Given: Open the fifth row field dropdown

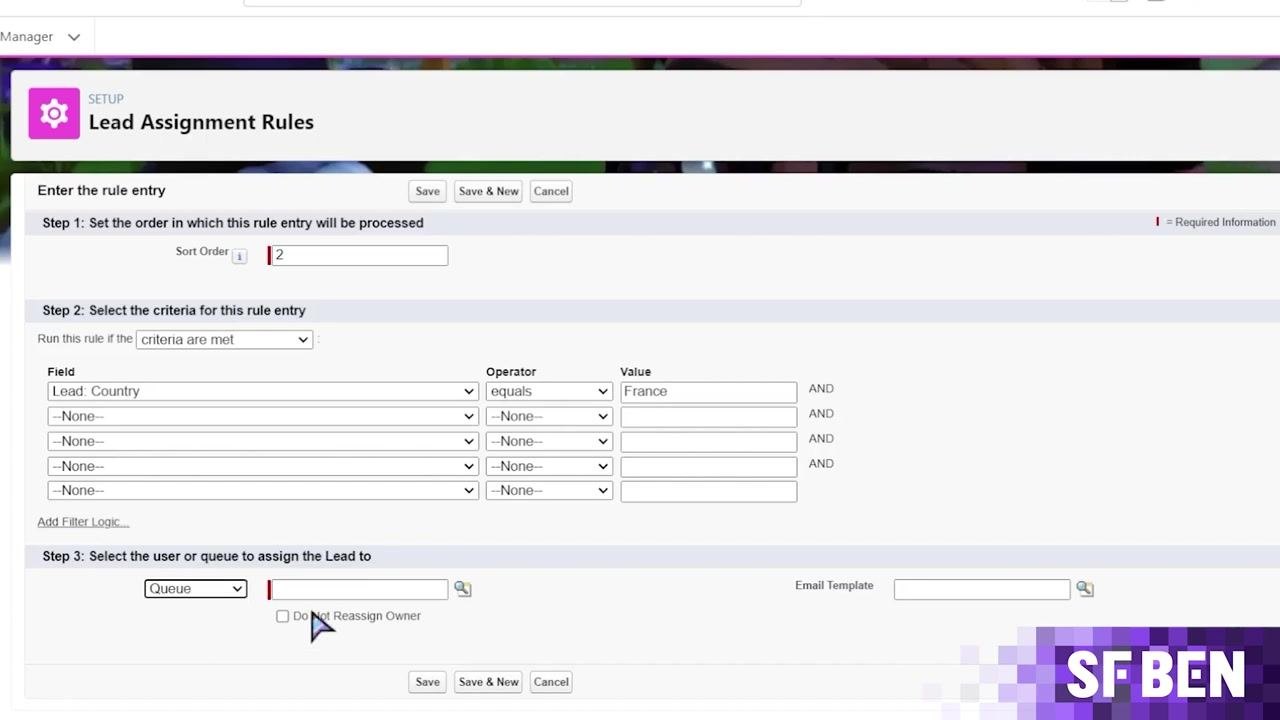Looking at the screenshot, I should tap(263, 490).
